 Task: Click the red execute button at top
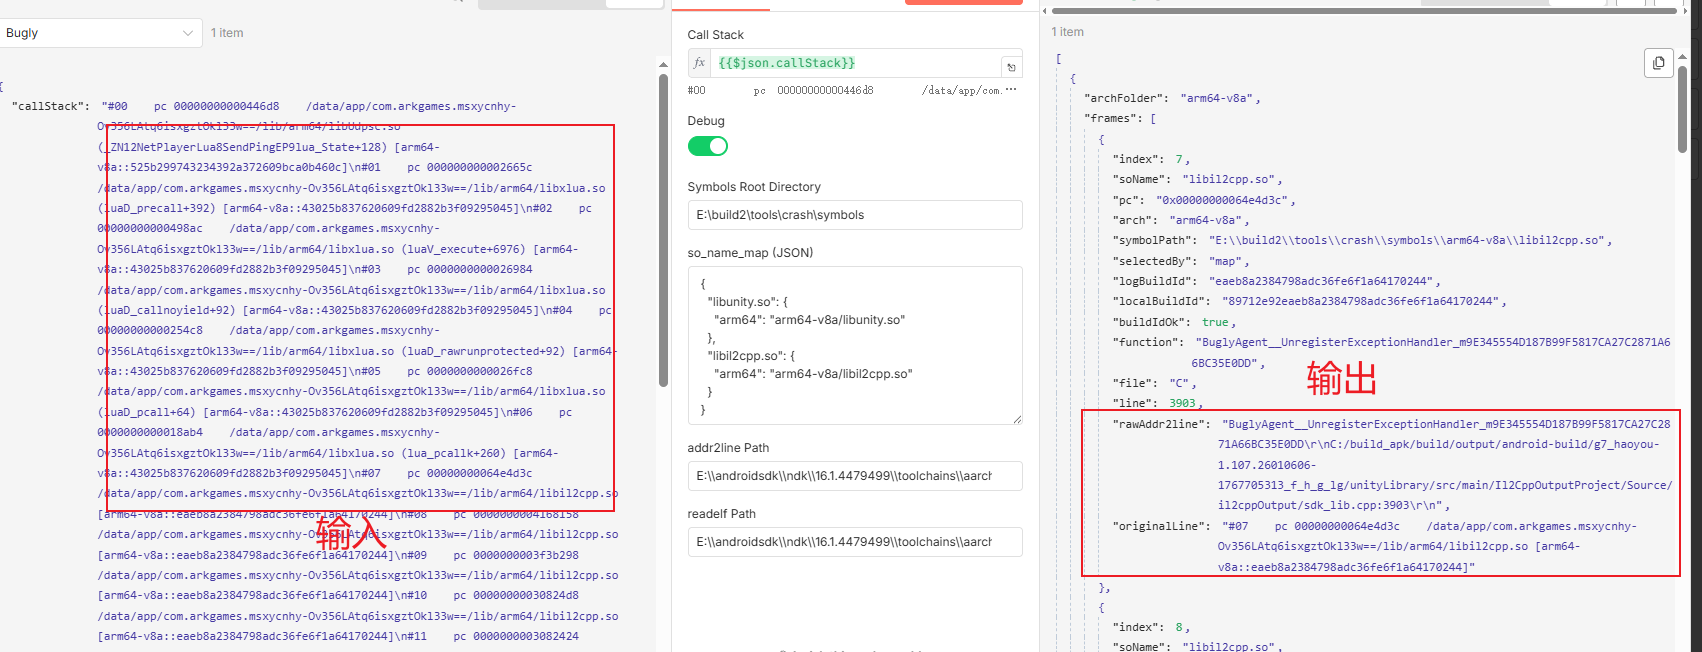click(x=963, y=2)
